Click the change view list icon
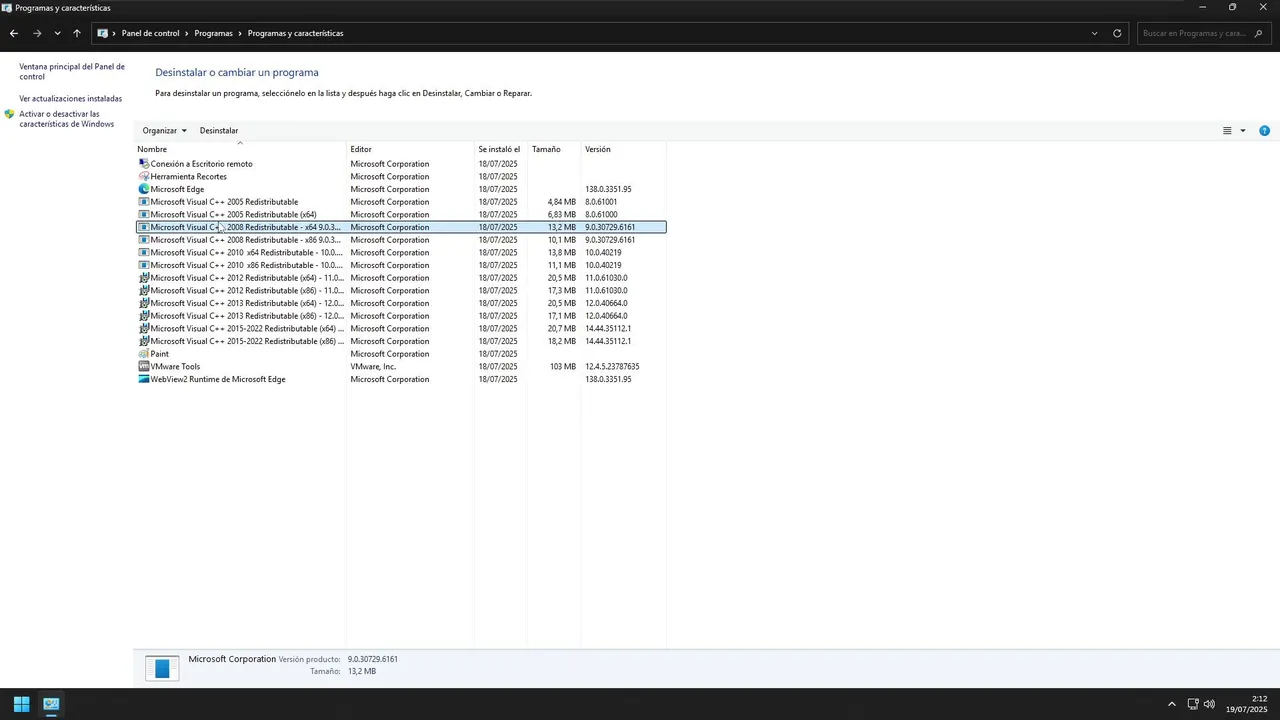Image resolution: width=1280 pixels, height=720 pixels. pyautogui.click(x=1227, y=130)
